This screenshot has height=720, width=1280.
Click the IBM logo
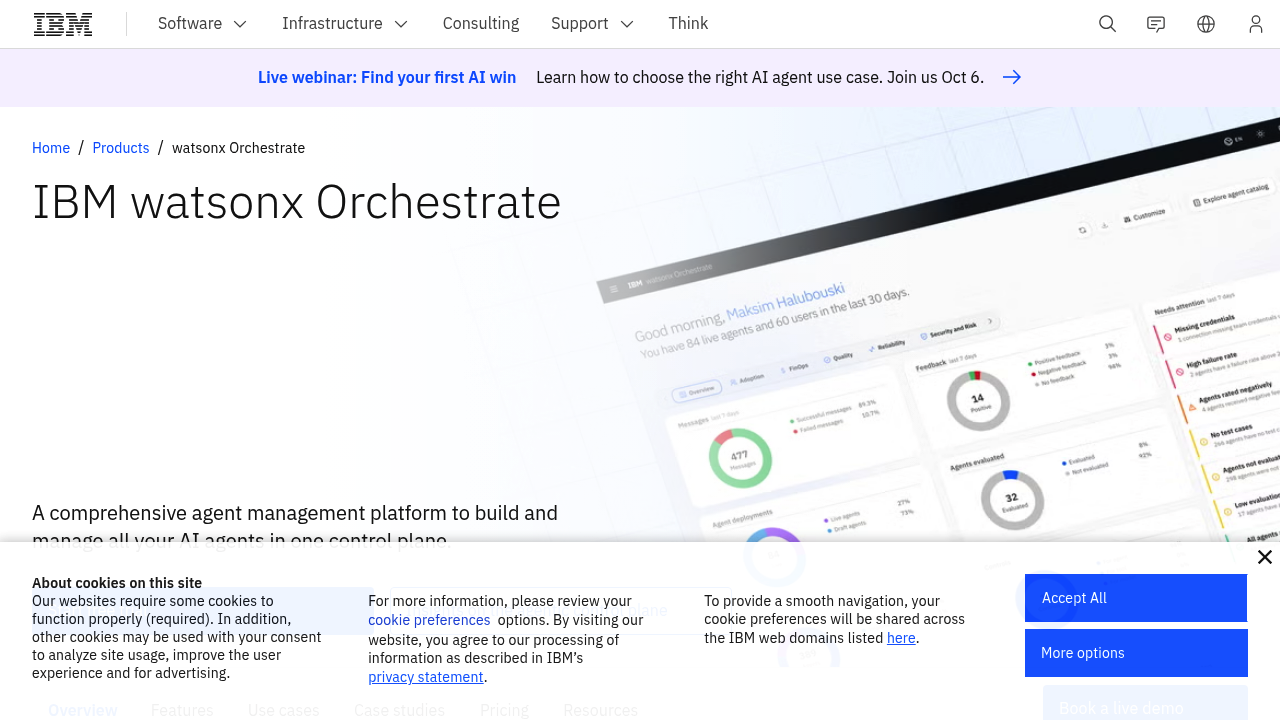click(x=63, y=24)
